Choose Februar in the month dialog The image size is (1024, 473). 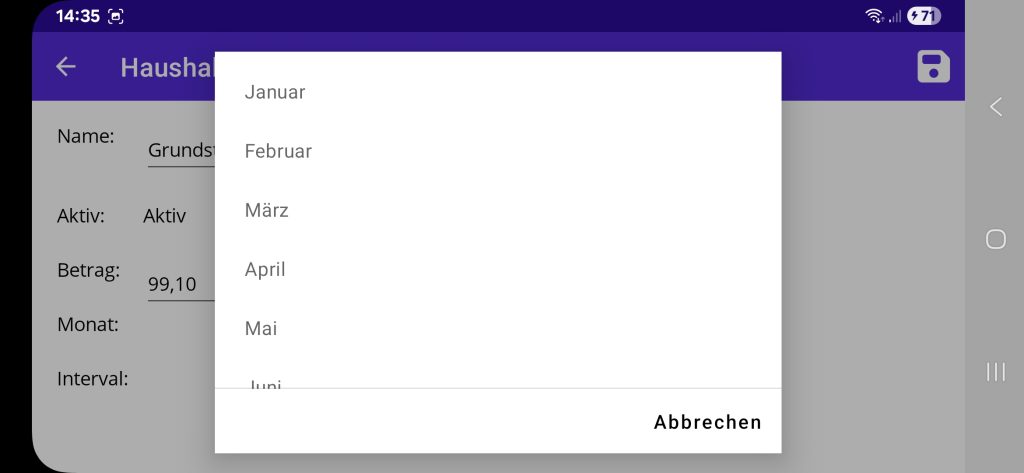pyautogui.click(x=278, y=151)
